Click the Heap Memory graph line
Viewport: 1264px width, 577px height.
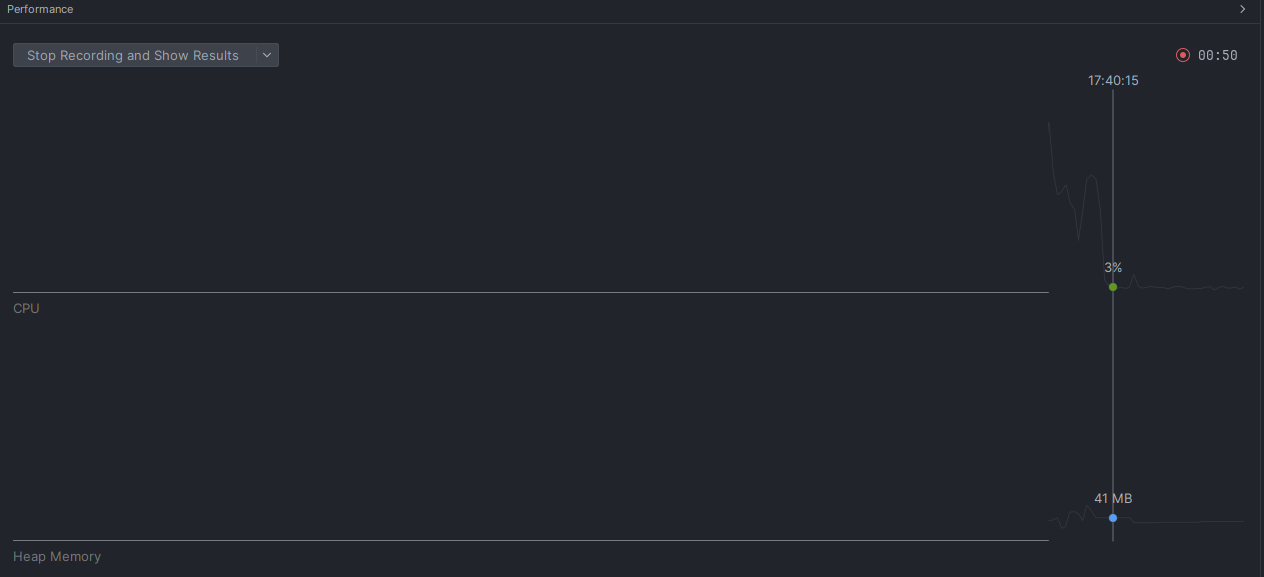pos(1076,514)
